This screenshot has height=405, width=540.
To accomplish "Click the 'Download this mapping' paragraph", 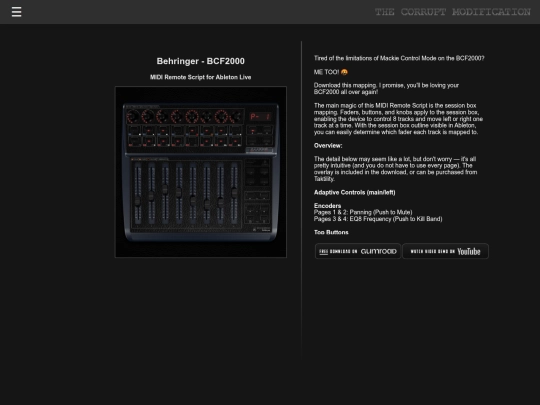I will click(386, 89).
